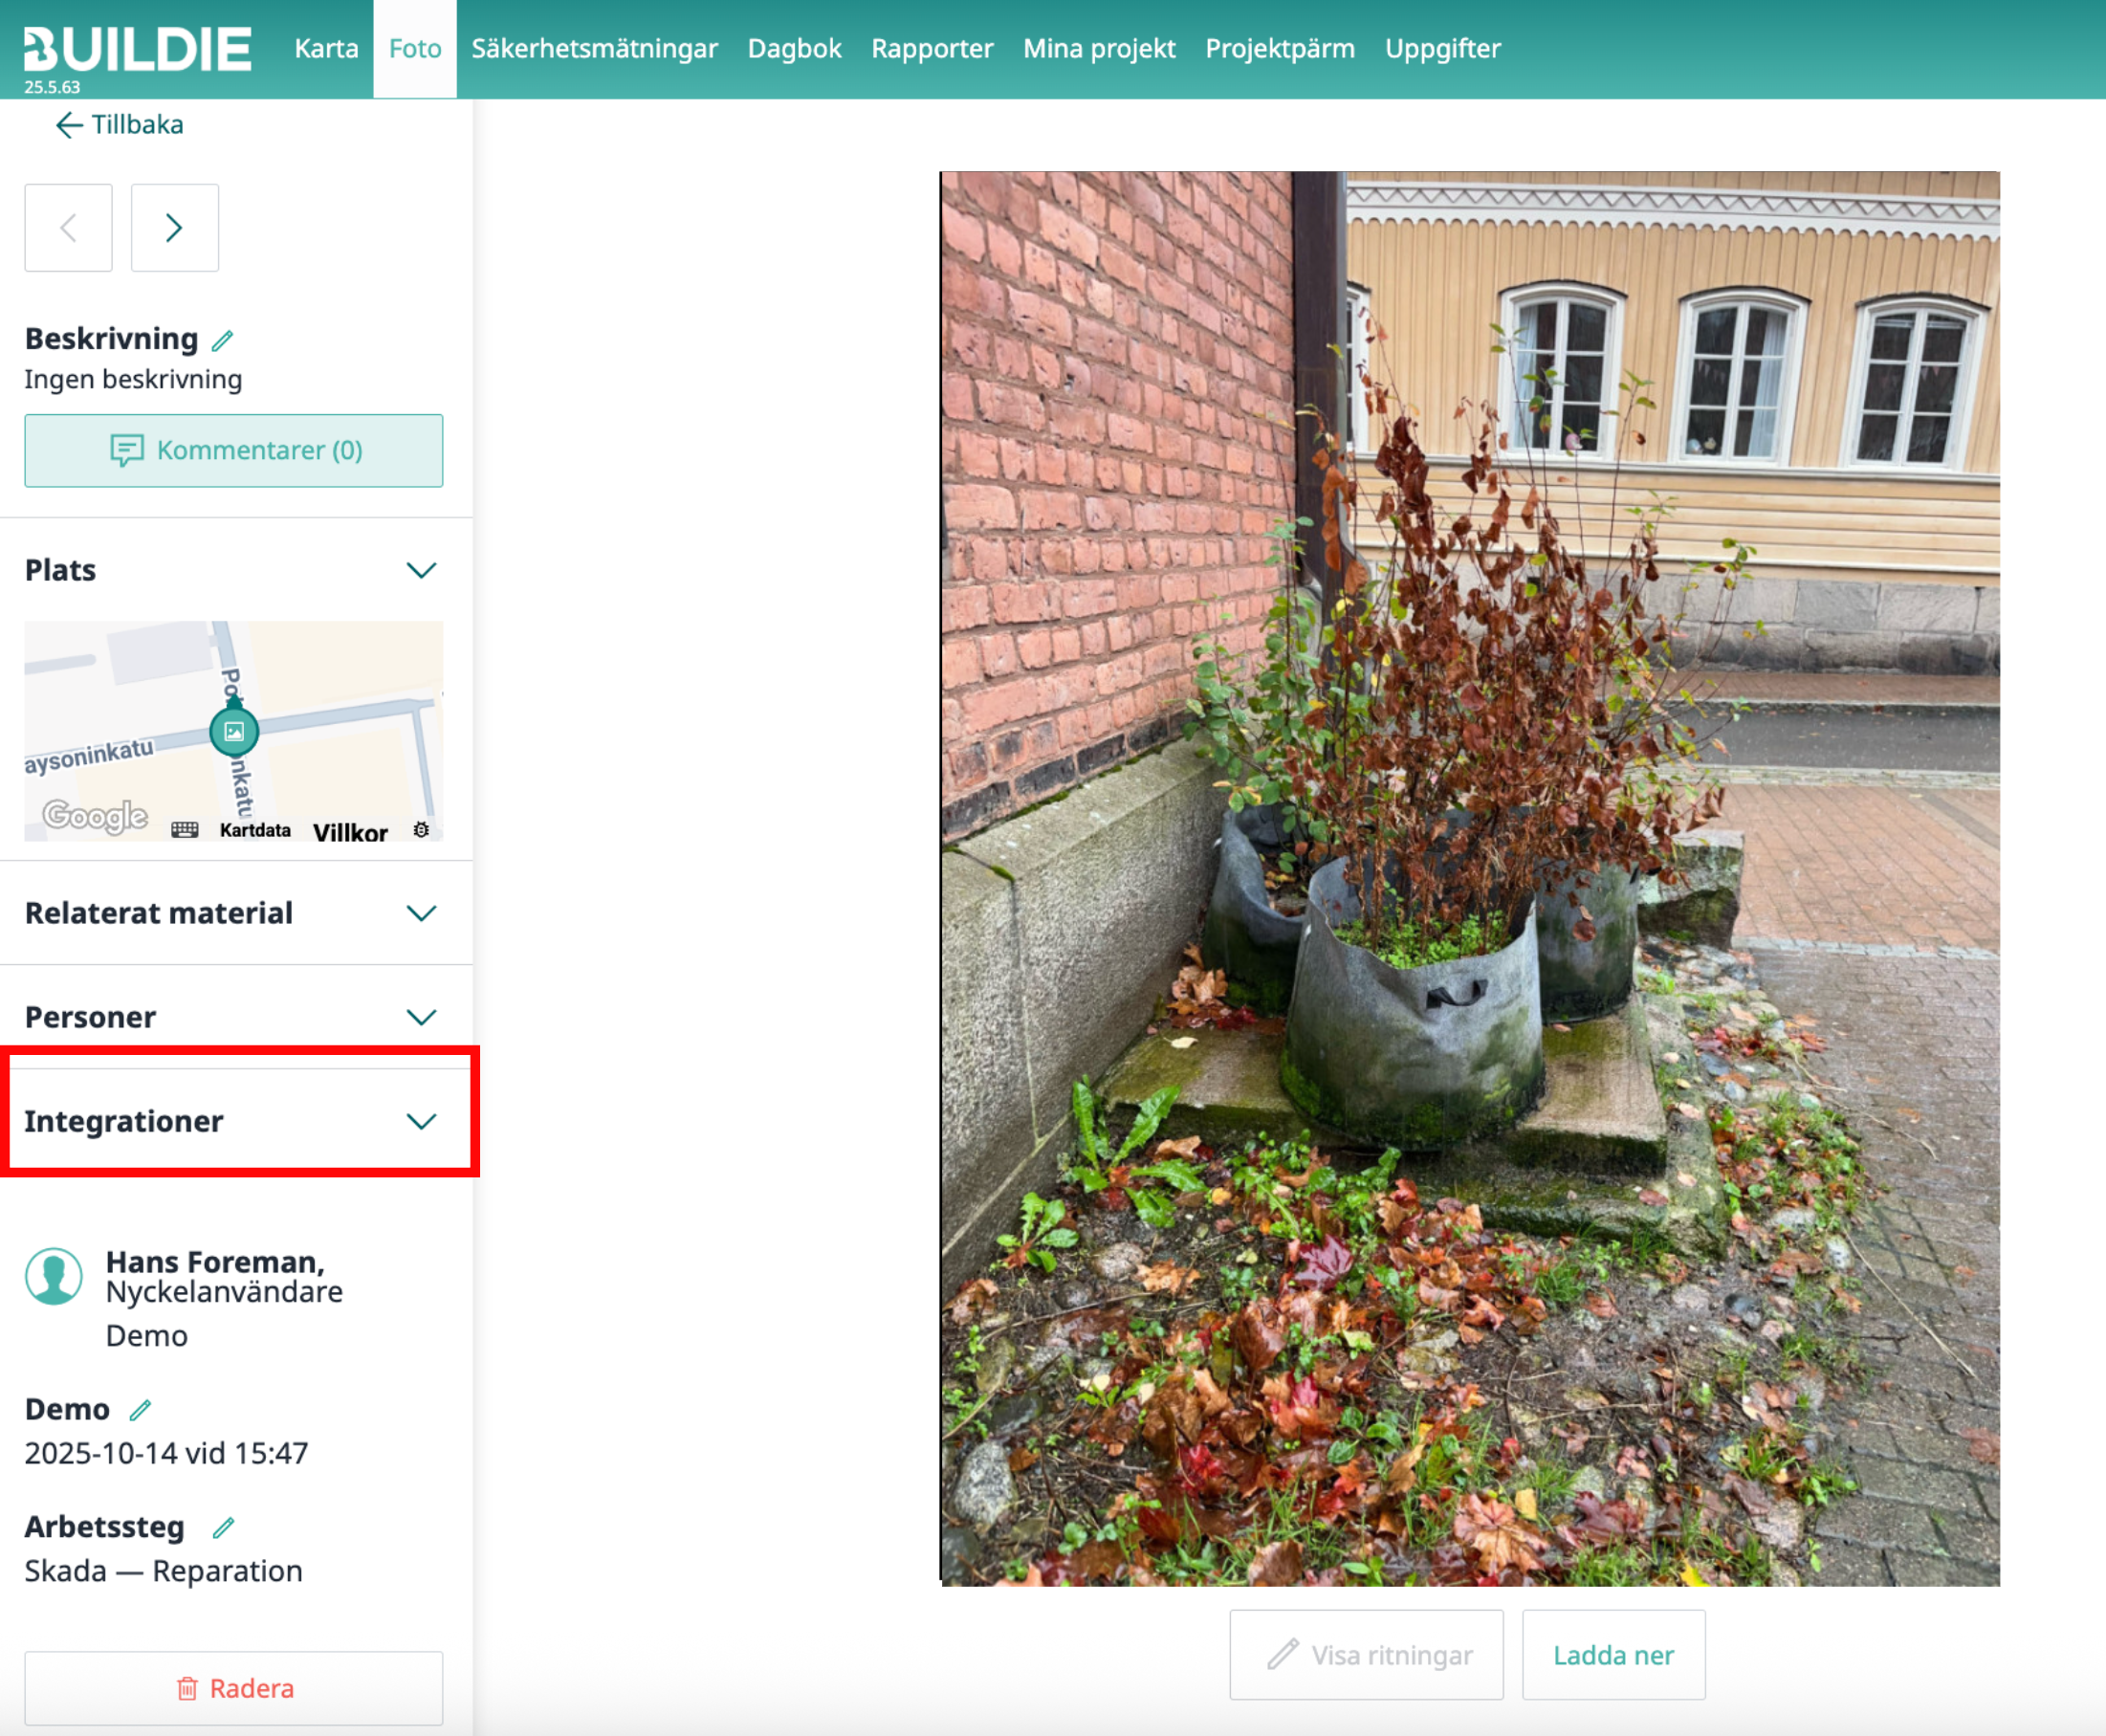Image resolution: width=2106 pixels, height=1736 pixels.
Task: Open the Säkerhetsmätningar menu item
Action: point(594,48)
